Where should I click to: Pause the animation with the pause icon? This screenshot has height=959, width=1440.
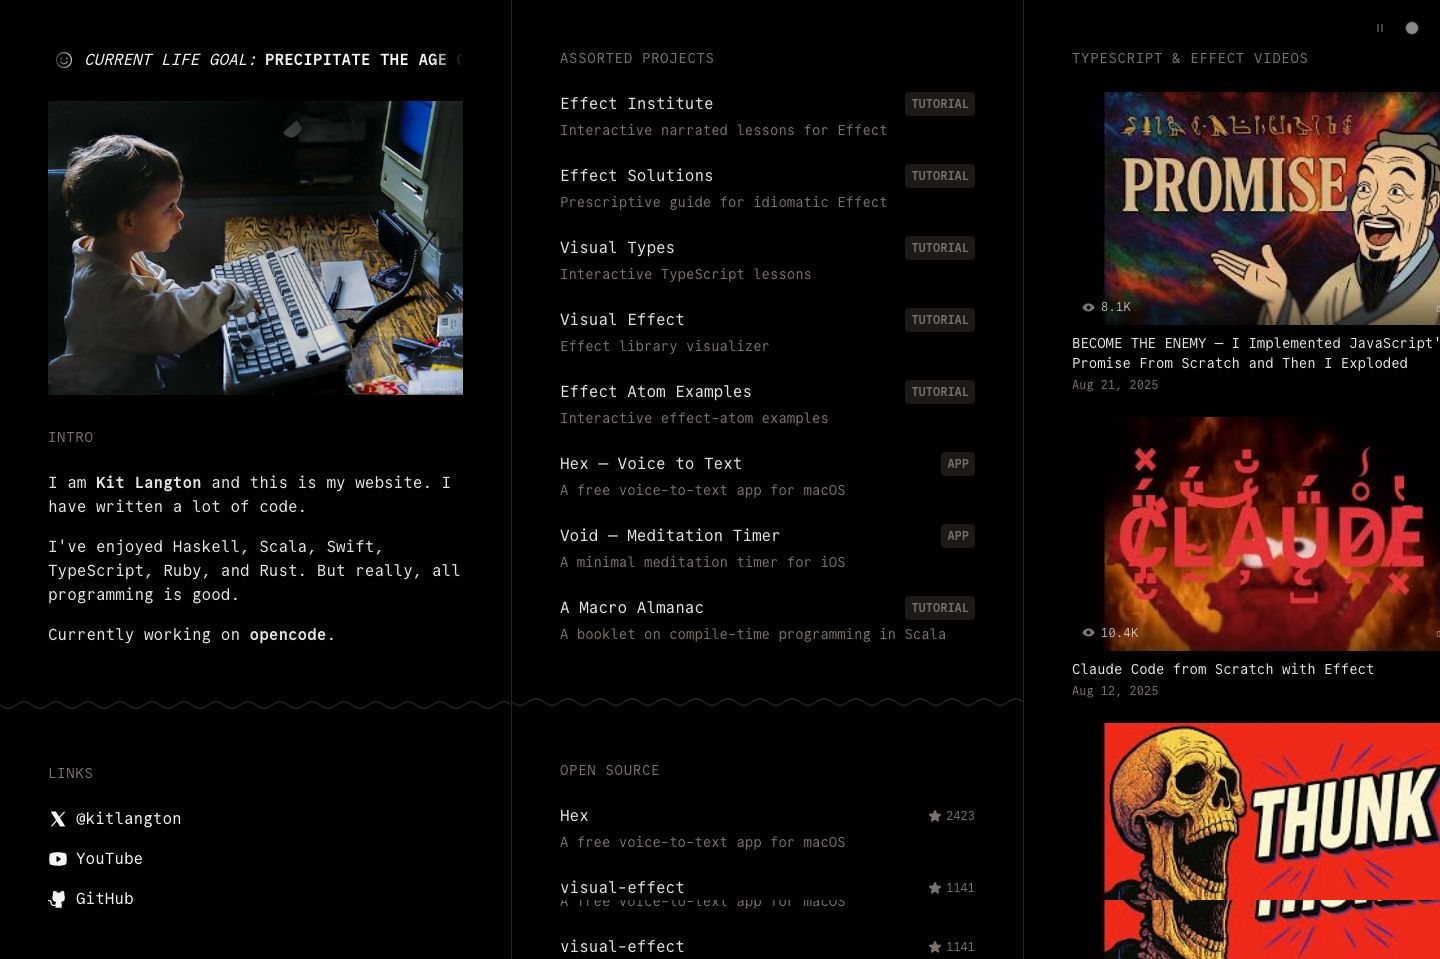click(1380, 28)
